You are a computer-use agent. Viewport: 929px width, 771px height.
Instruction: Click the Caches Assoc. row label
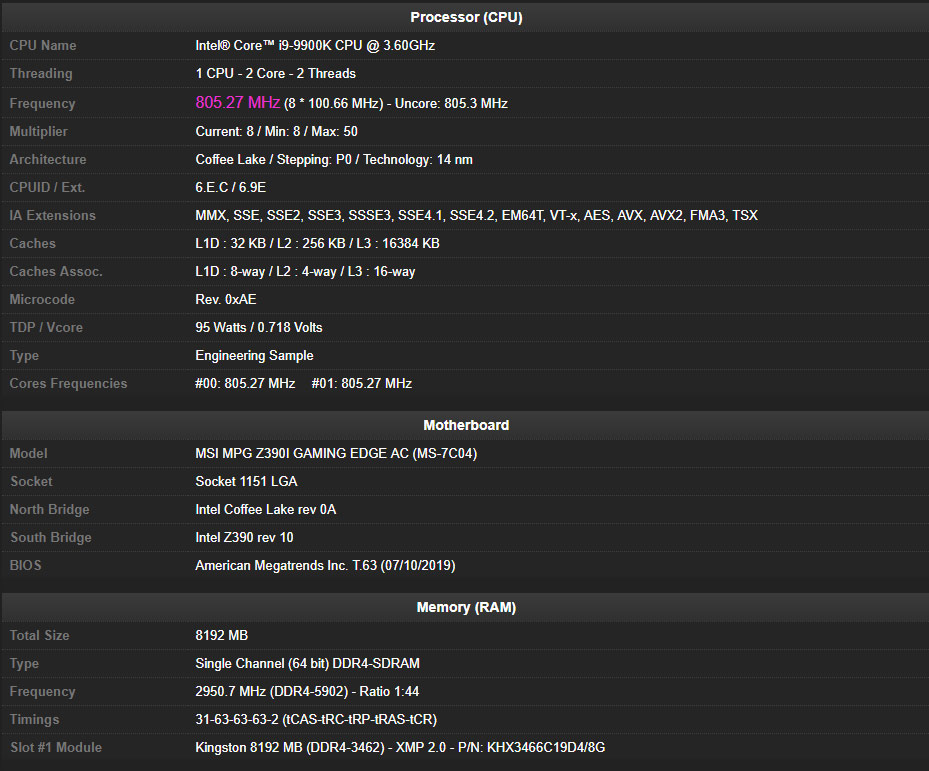pyautogui.click(x=56, y=271)
